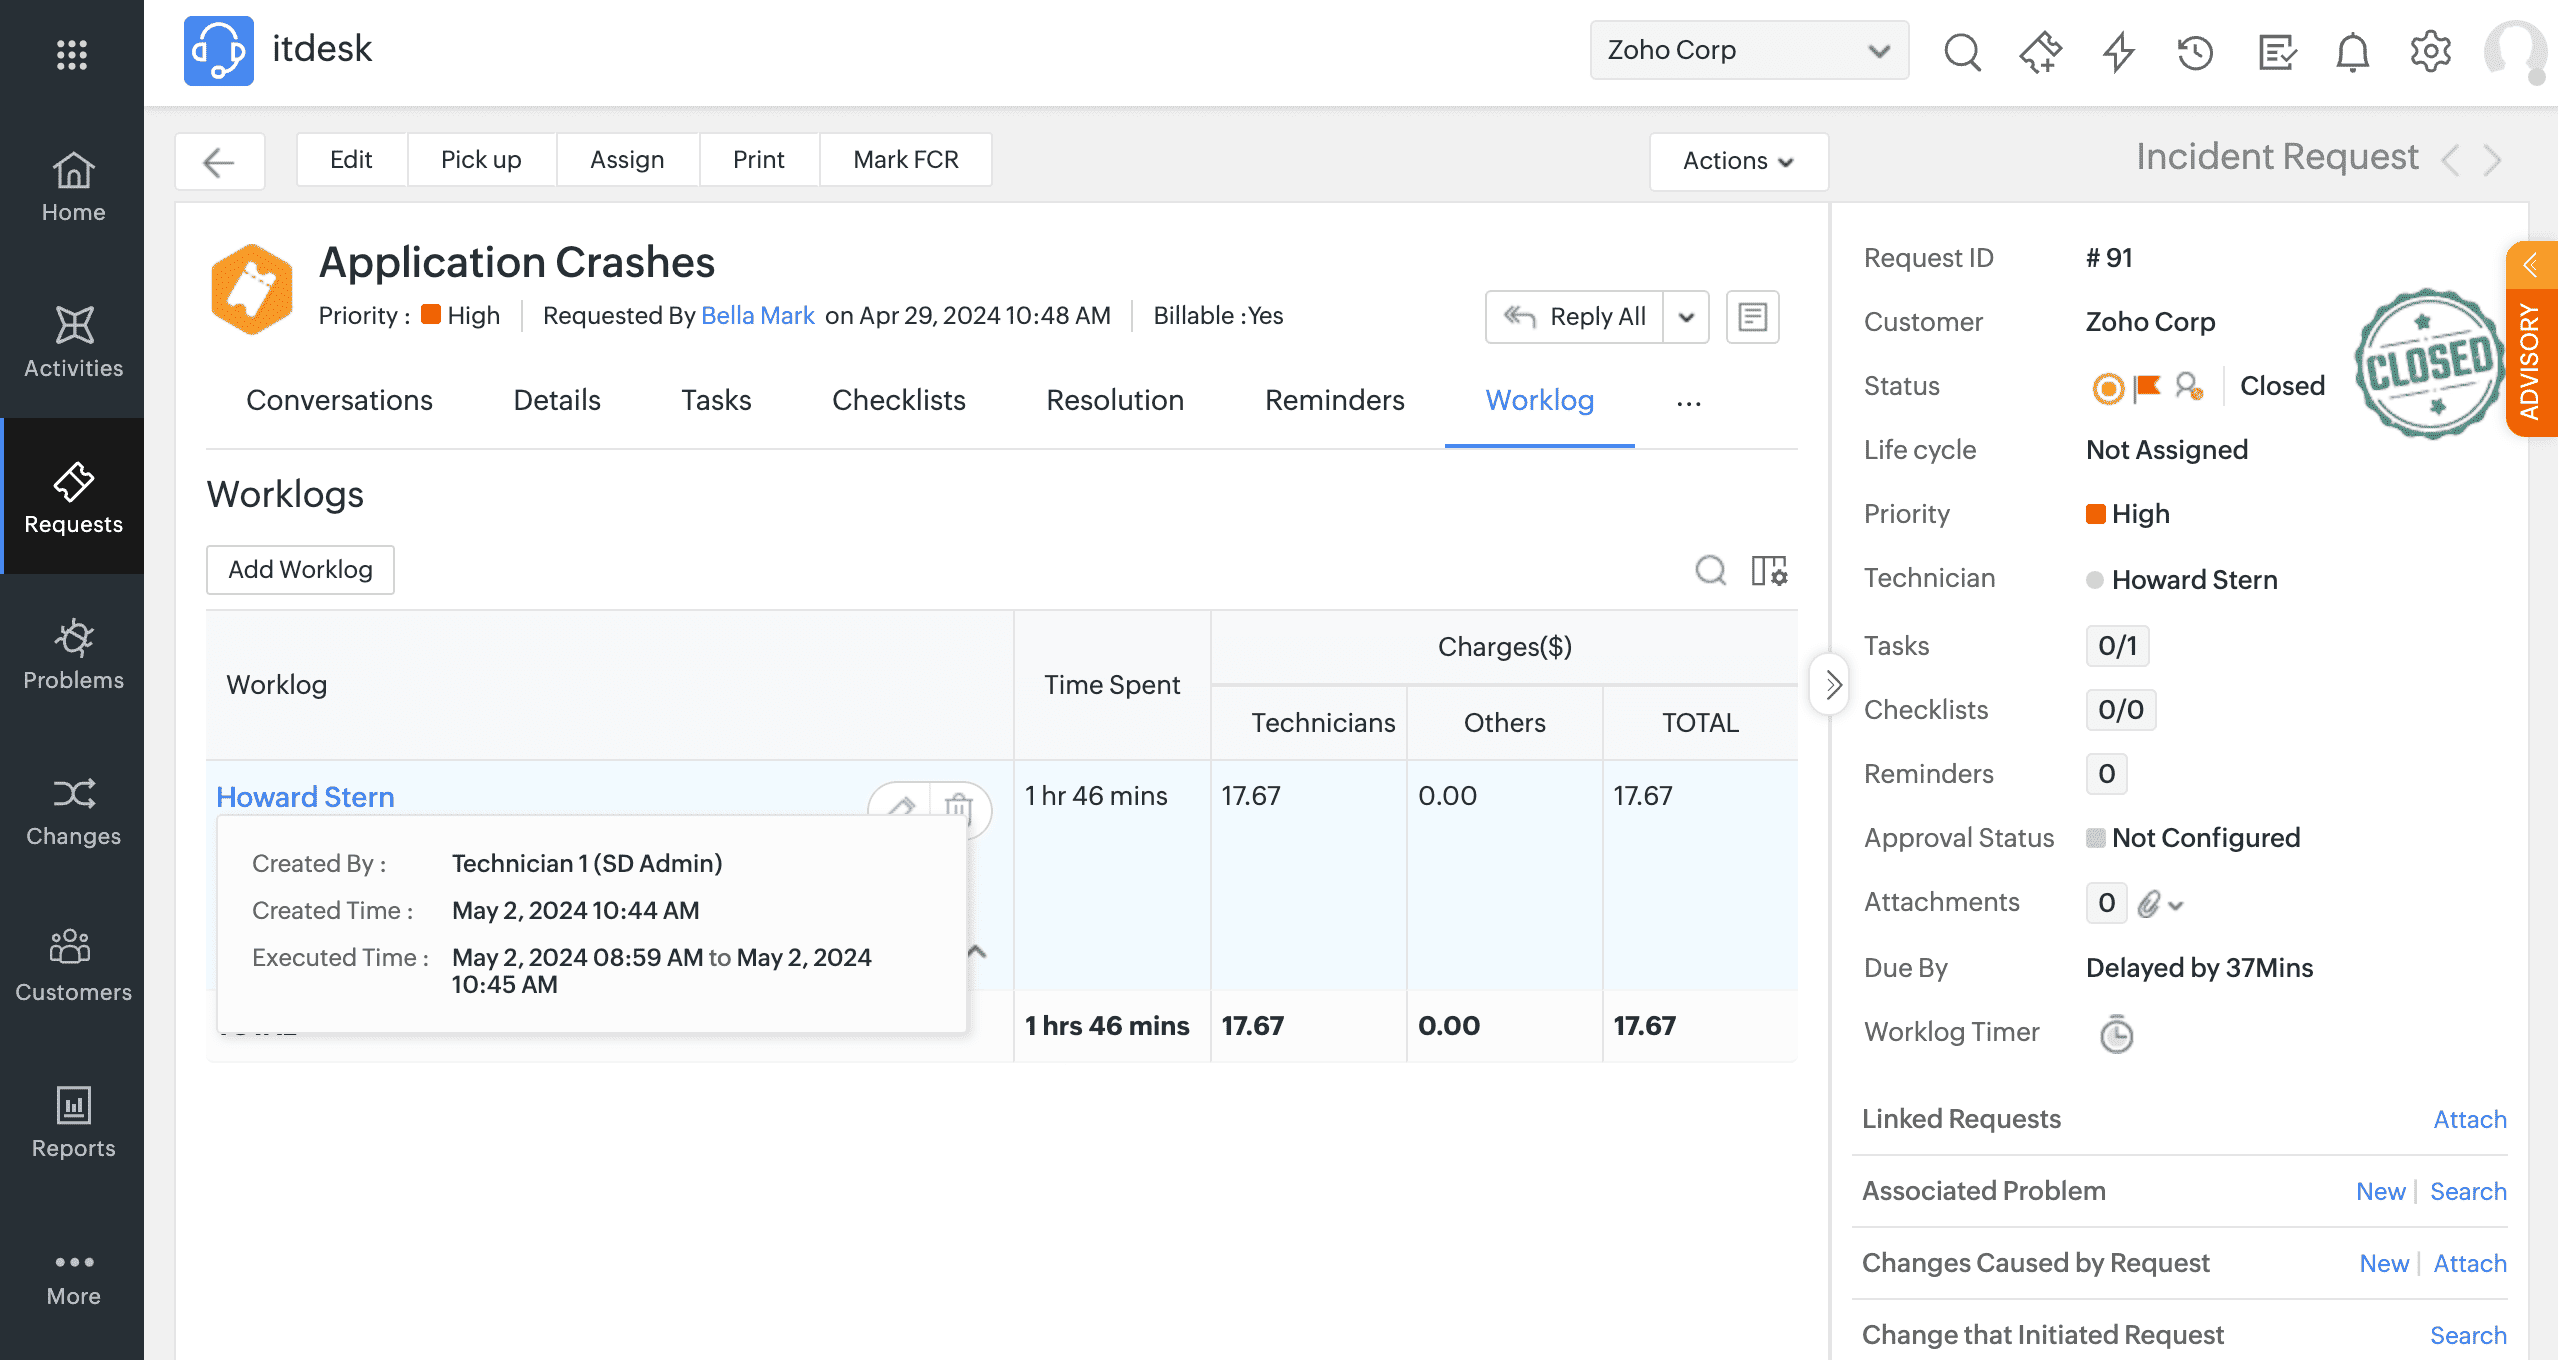Open the Problems module in the sidebar
This screenshot has width=2558, height=1360.
point(73,654)
